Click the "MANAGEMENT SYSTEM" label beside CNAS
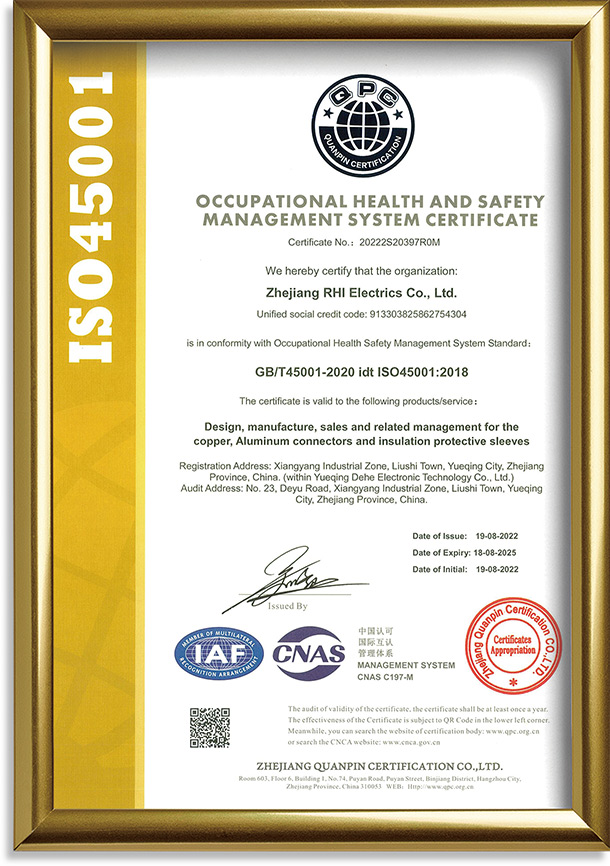This screenshot has height=866, width=610. (x=406, y=666)
